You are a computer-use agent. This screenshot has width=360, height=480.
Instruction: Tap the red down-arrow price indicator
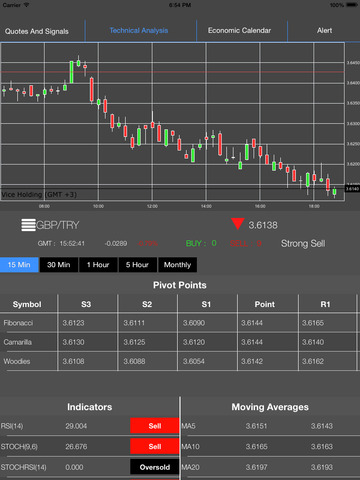(x=238, y=224)
